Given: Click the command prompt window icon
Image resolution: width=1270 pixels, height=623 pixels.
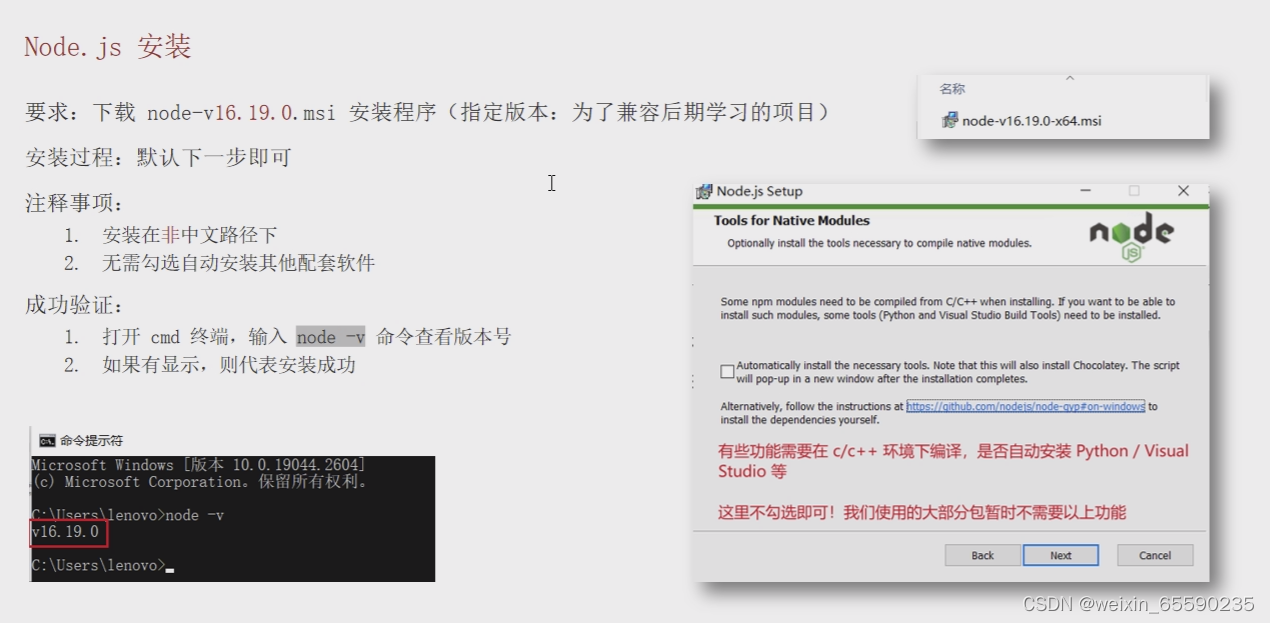Looking at the screenshot, I should click(47, 440).
